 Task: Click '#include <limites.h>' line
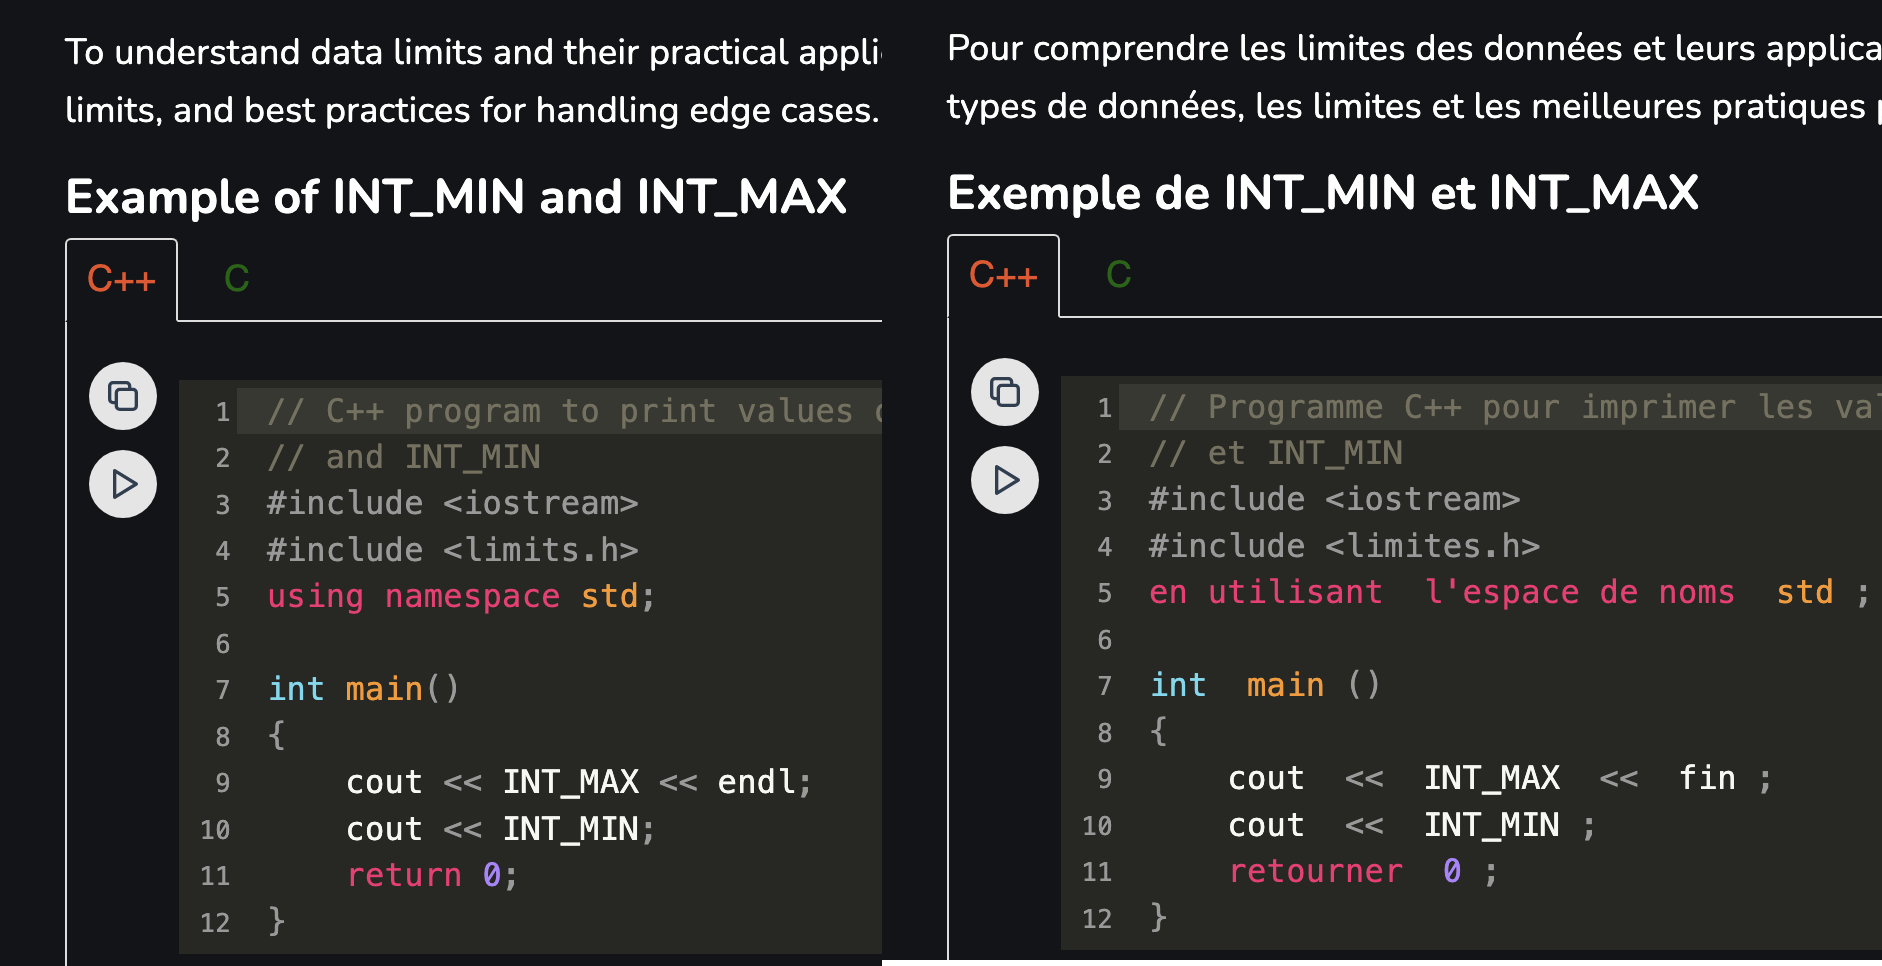(1344, 546)
